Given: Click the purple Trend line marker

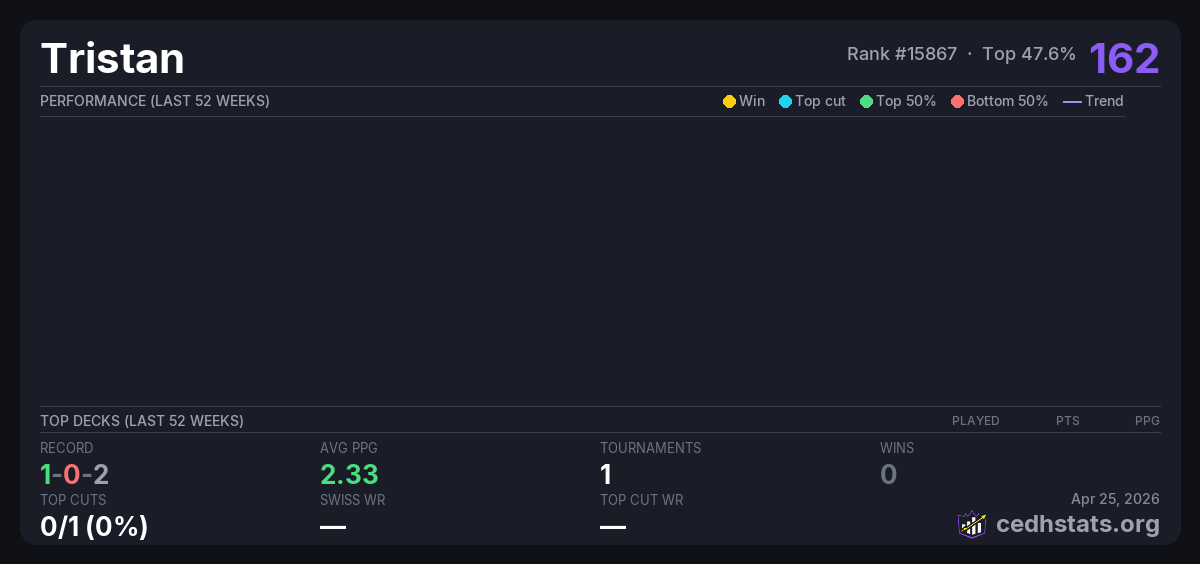Looking at the screenshot, I should pos(1071,101).
